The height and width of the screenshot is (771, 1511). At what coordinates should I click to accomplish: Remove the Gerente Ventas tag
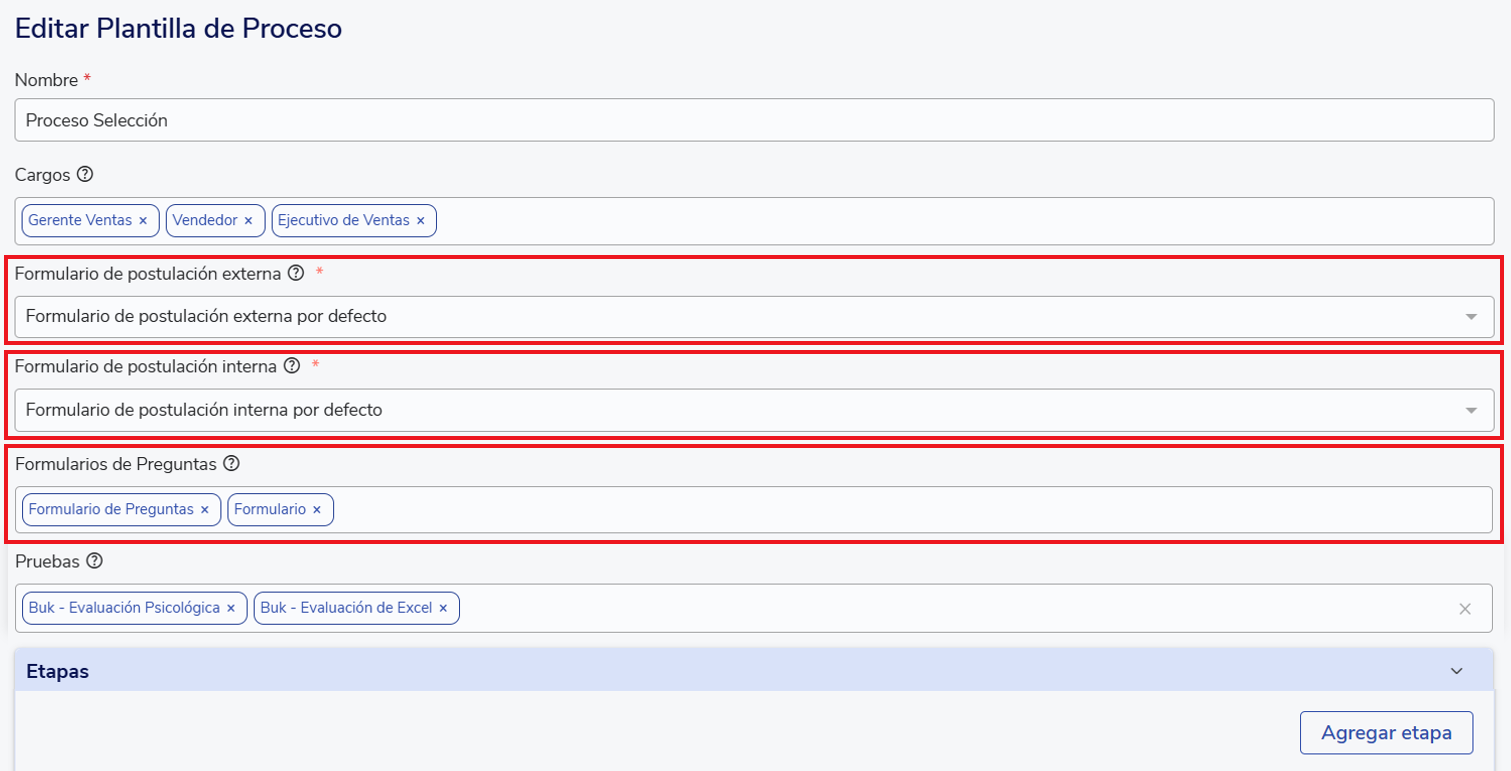(143, 221)
